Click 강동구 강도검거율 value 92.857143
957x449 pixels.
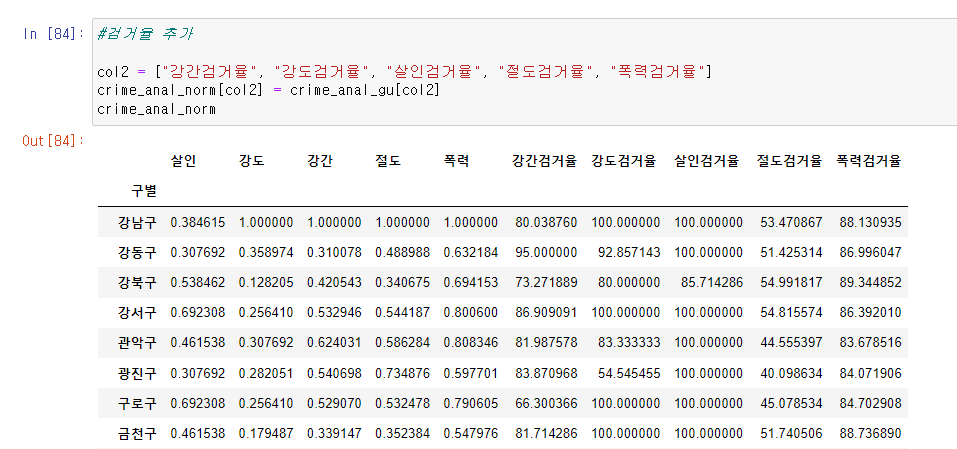pyautogui.click(x=629, y=252)
